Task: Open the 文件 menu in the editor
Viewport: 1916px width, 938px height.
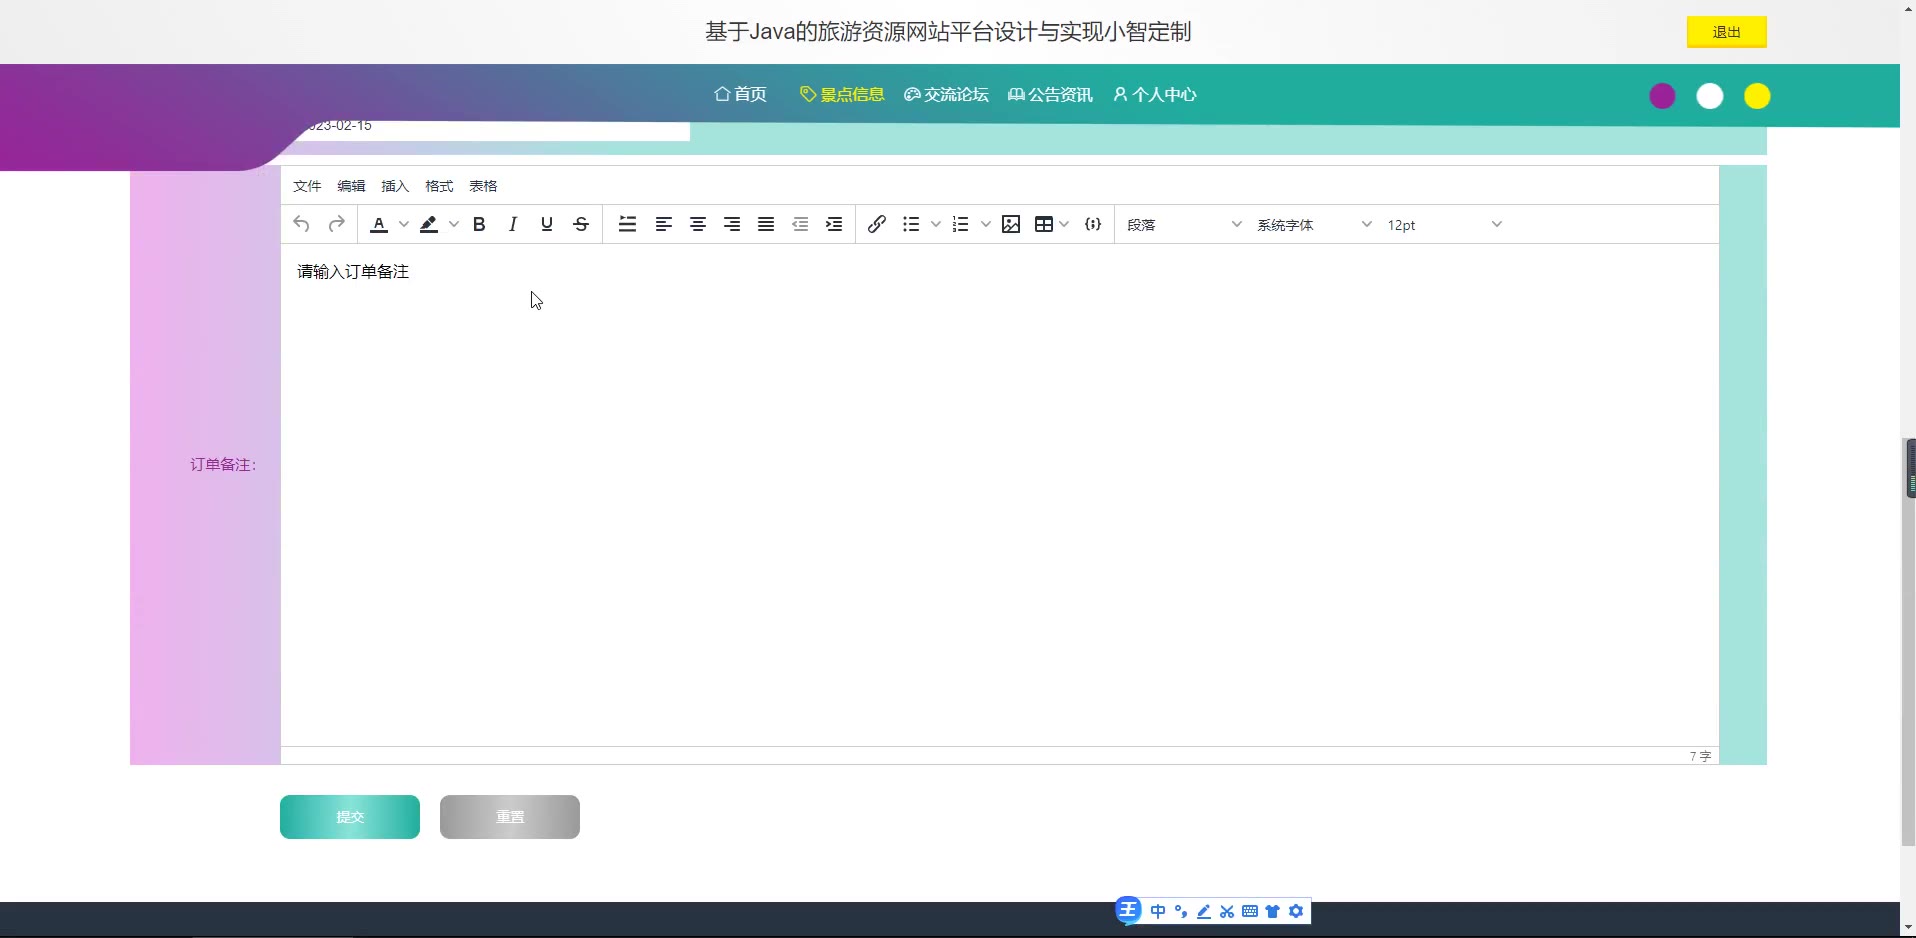Action: (x=307, y=186)
